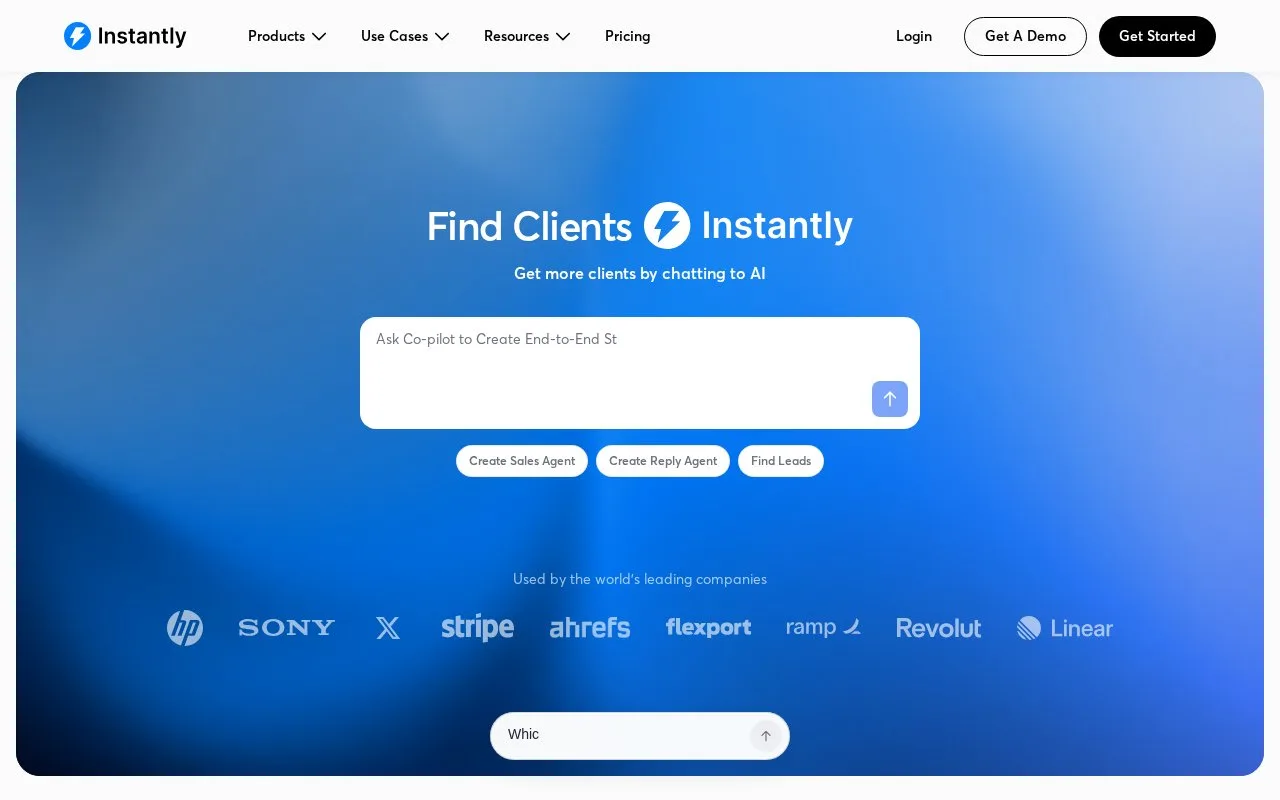Image resolution: width=1280 pixels, height=800 pixels.
Task: Click the Revolut logo
Action: pos(939,628)
